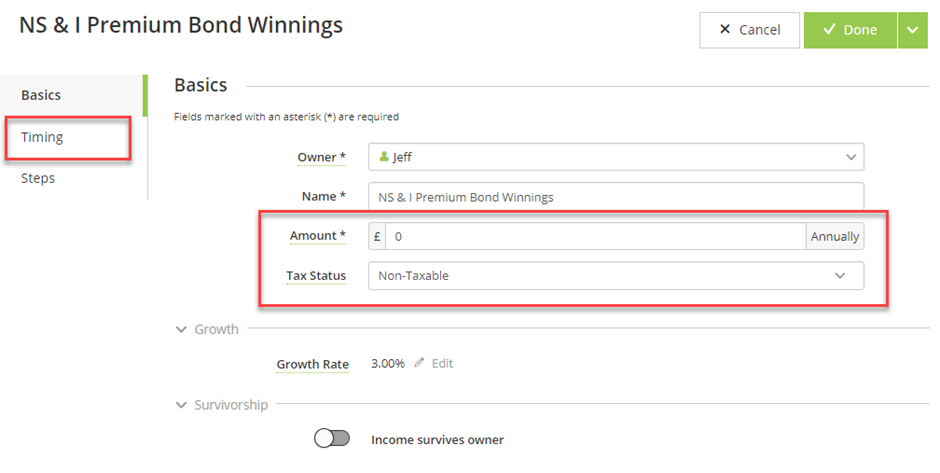Toggle the Income survives owner switch
940x473 pixels.
pos(332,438)
